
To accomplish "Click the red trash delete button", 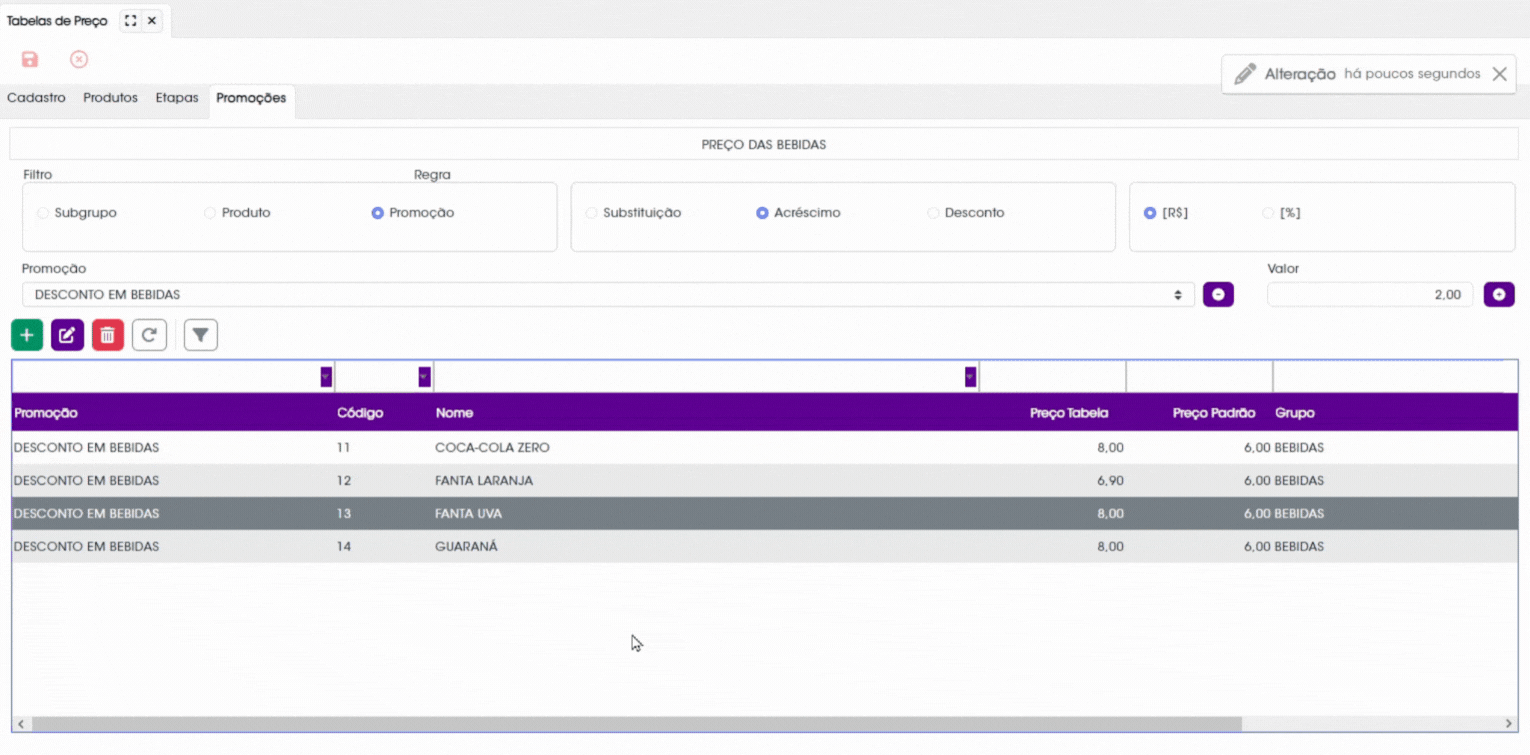I will (108, 335).
